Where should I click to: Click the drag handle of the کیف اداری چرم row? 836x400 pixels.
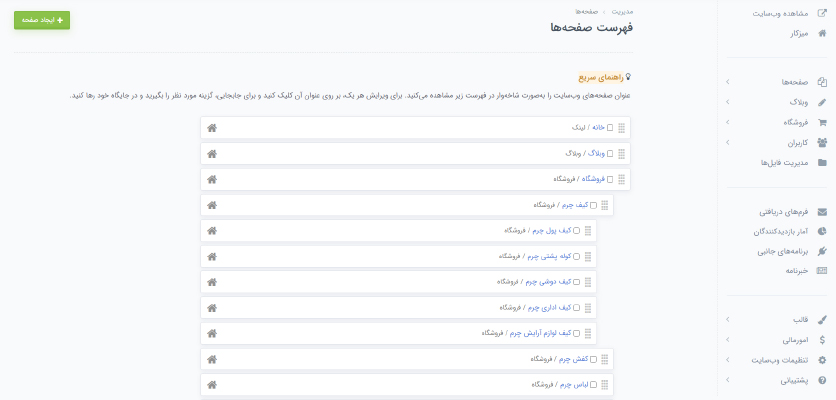[588, 308]
